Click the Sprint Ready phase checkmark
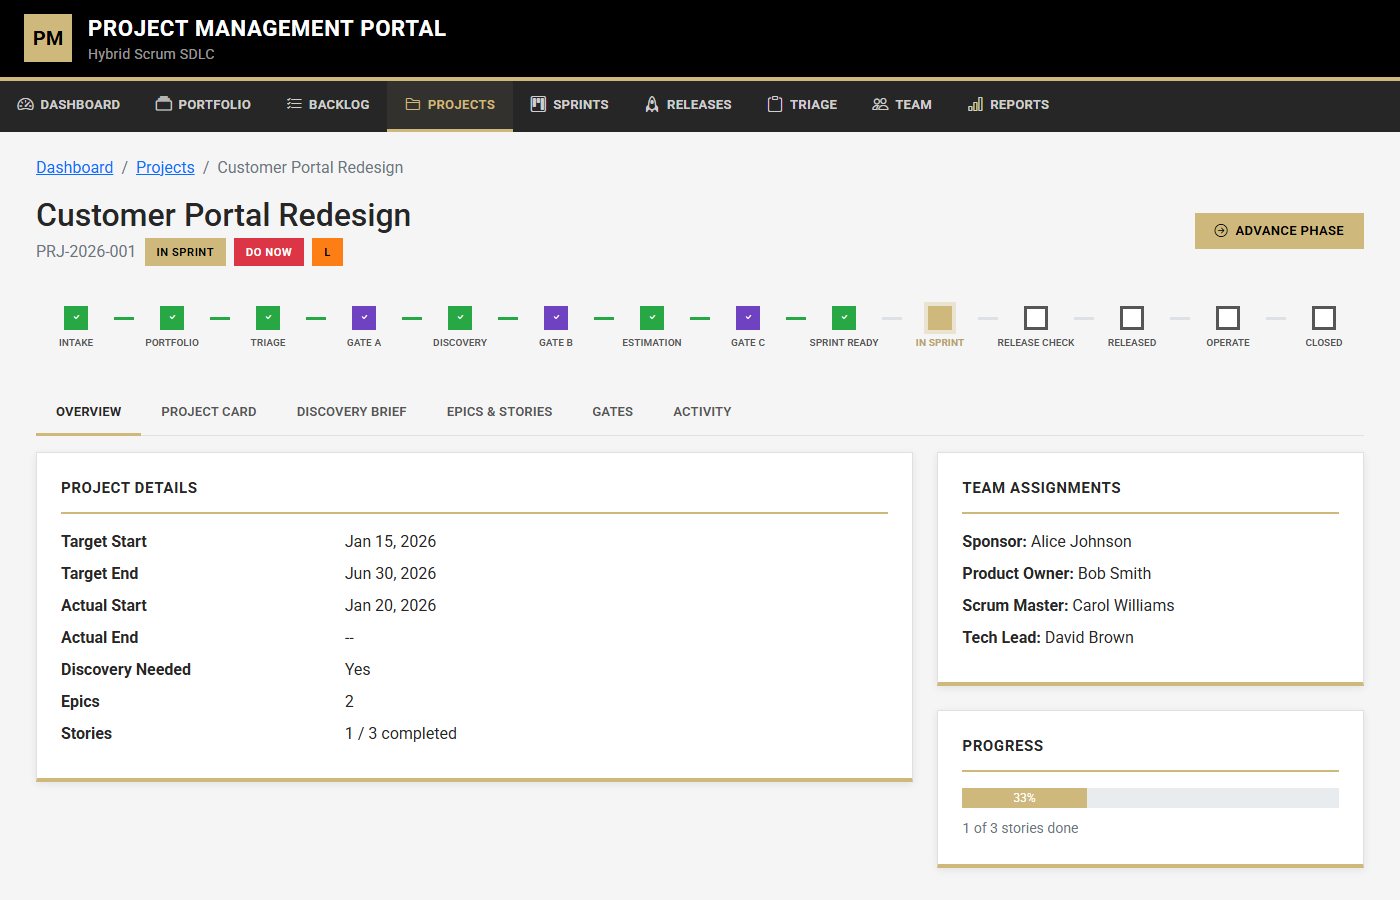The width and height of the screenshot is (1400, 900). (x=844, y=318)
